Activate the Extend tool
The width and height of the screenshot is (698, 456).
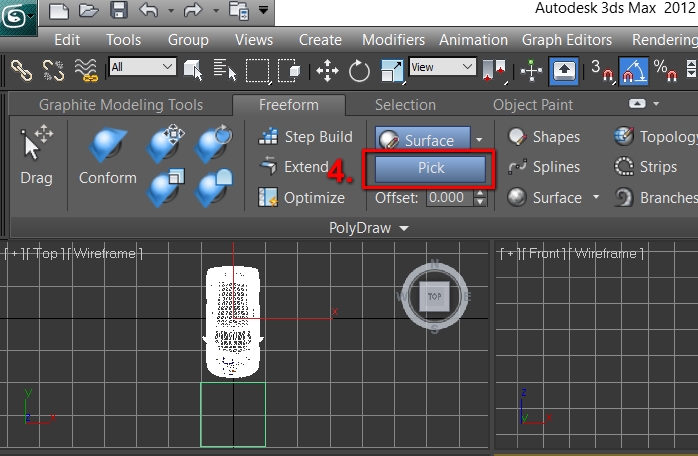coord(294,167)
